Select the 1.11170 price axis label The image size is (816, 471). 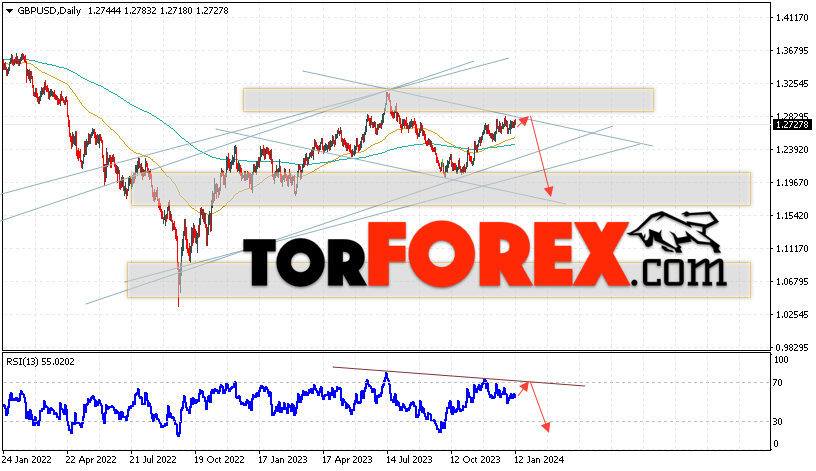(792, 249)
